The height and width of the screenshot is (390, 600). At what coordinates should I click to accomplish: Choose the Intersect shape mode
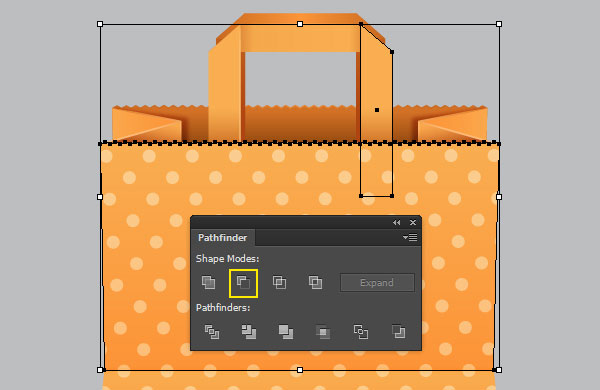tap(279, 283)
